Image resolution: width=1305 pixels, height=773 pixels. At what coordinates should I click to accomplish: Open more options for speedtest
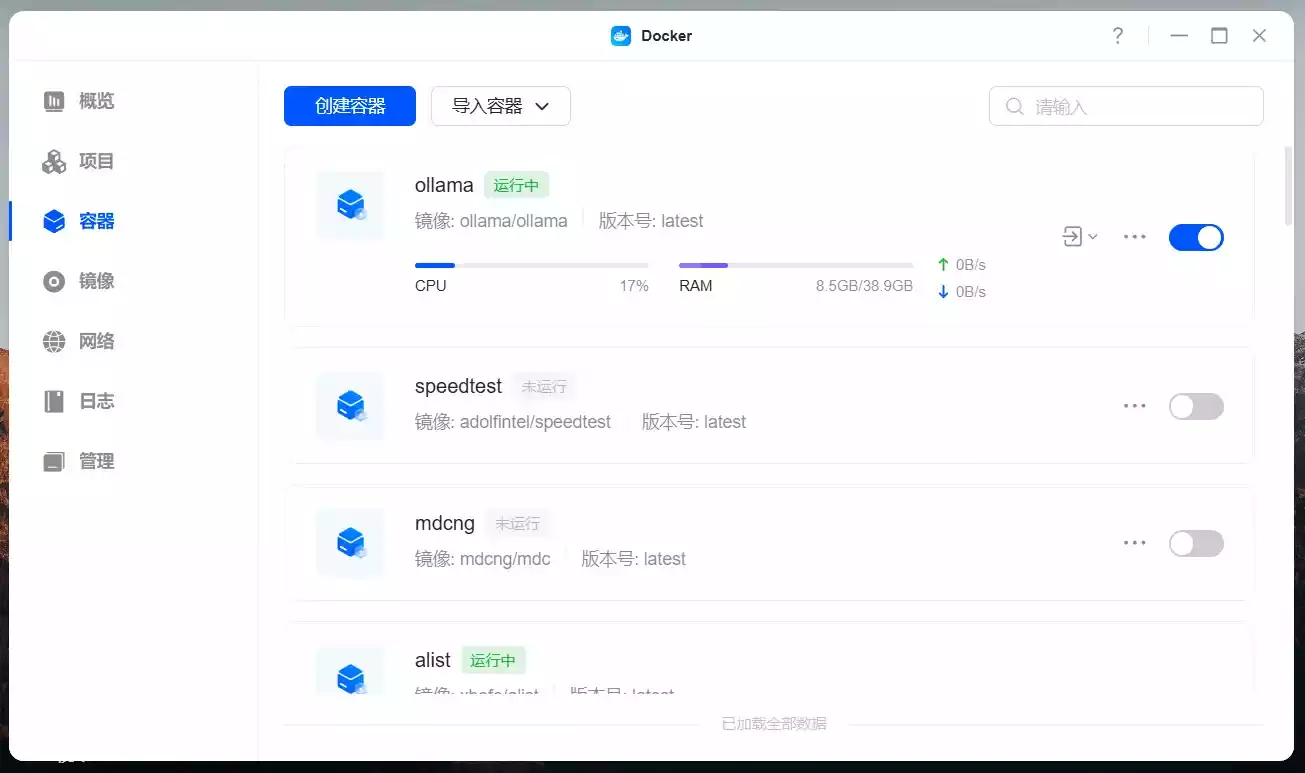coord(1134,406)
